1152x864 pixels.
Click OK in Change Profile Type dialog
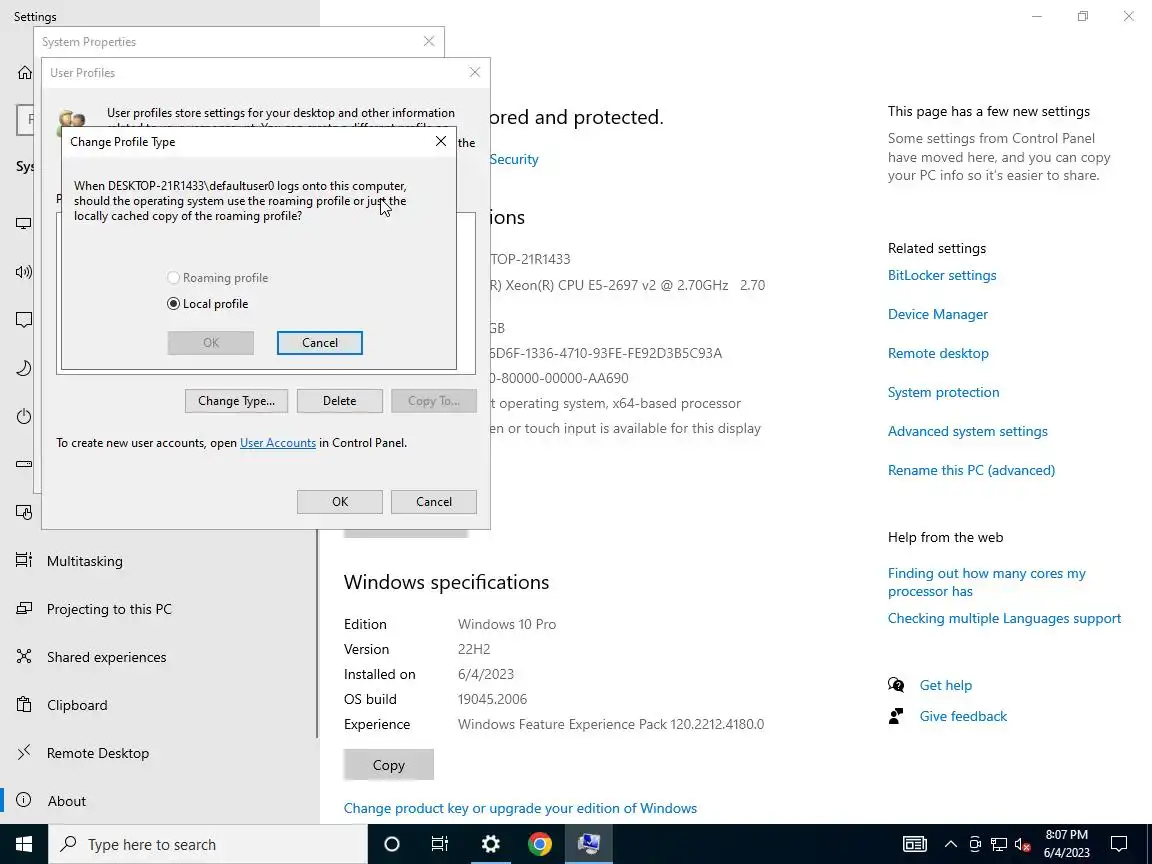point(211,342)
